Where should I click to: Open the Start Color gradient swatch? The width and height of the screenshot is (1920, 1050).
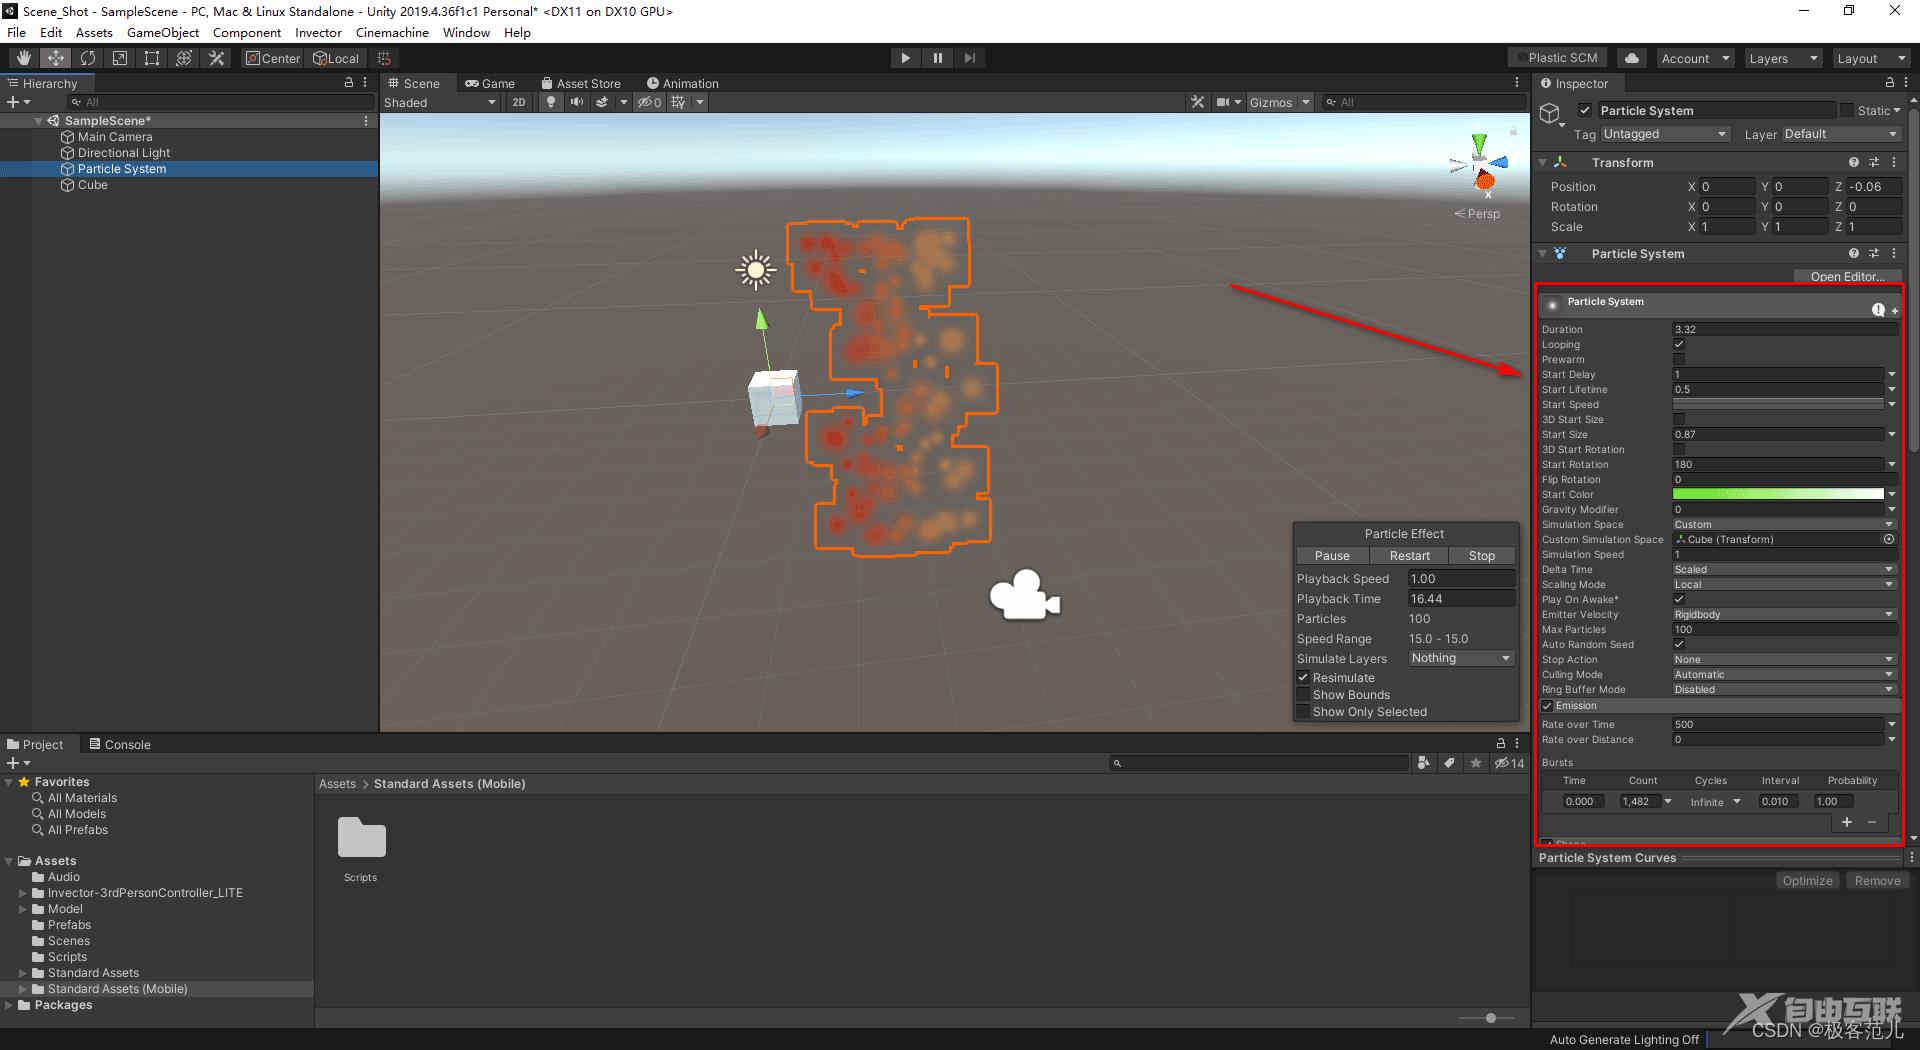coord(1778,494)
